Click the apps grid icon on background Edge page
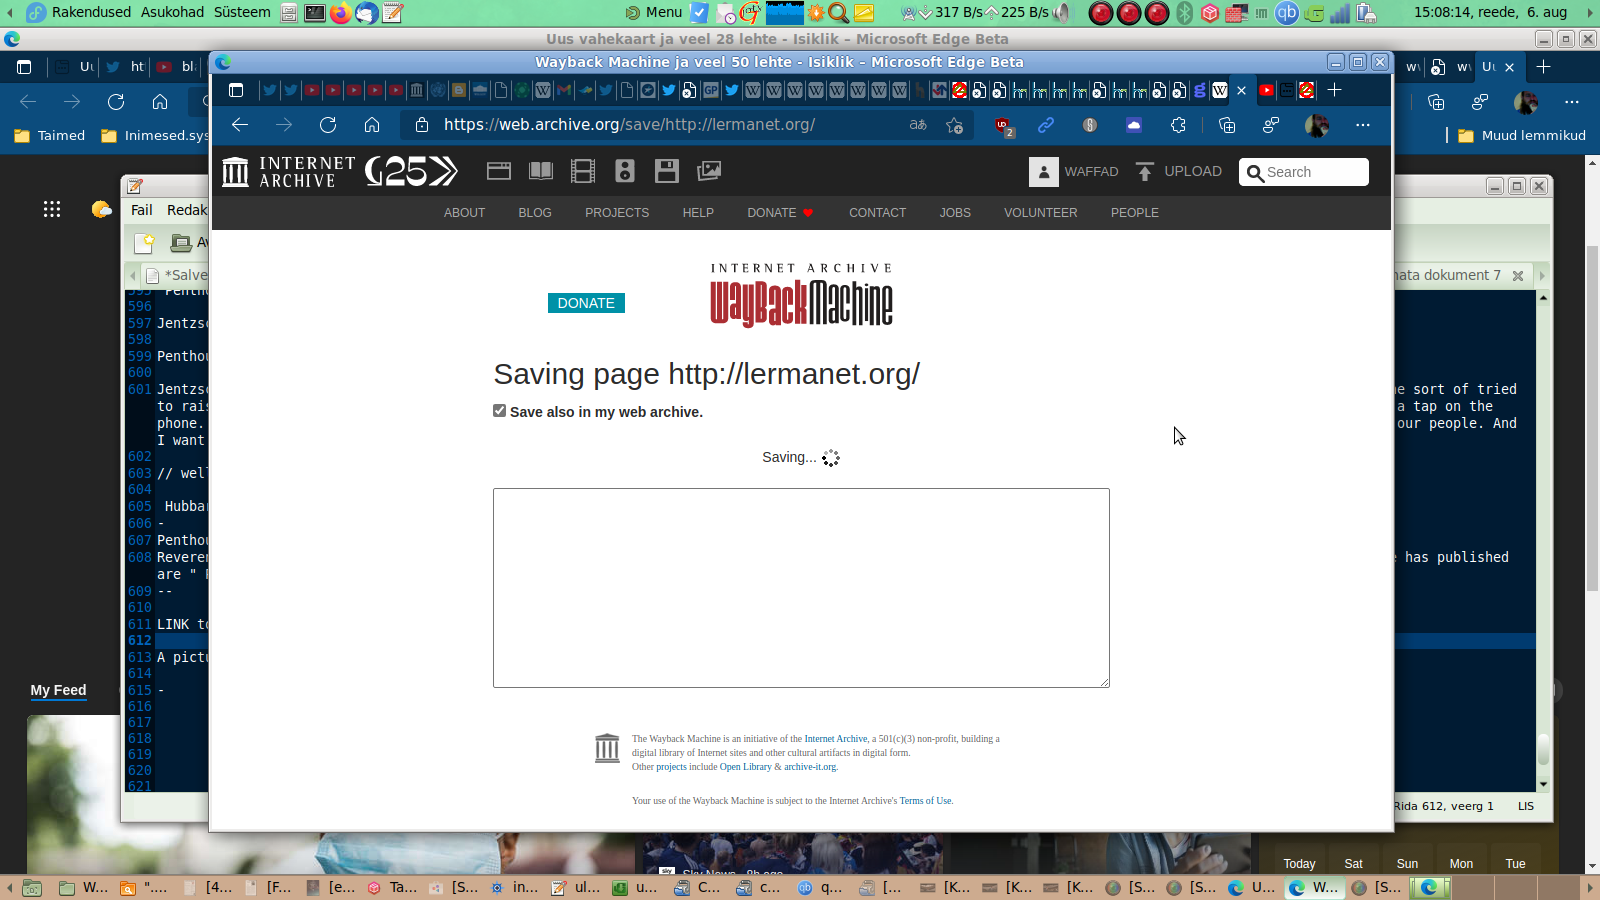The width and height of the screenshot is (1600, 900). (52, 209)
